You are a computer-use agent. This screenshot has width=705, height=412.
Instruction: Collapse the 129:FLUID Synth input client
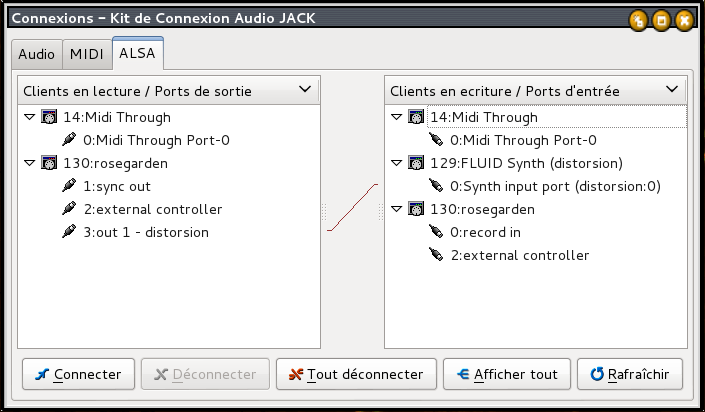tap(396, 164)
